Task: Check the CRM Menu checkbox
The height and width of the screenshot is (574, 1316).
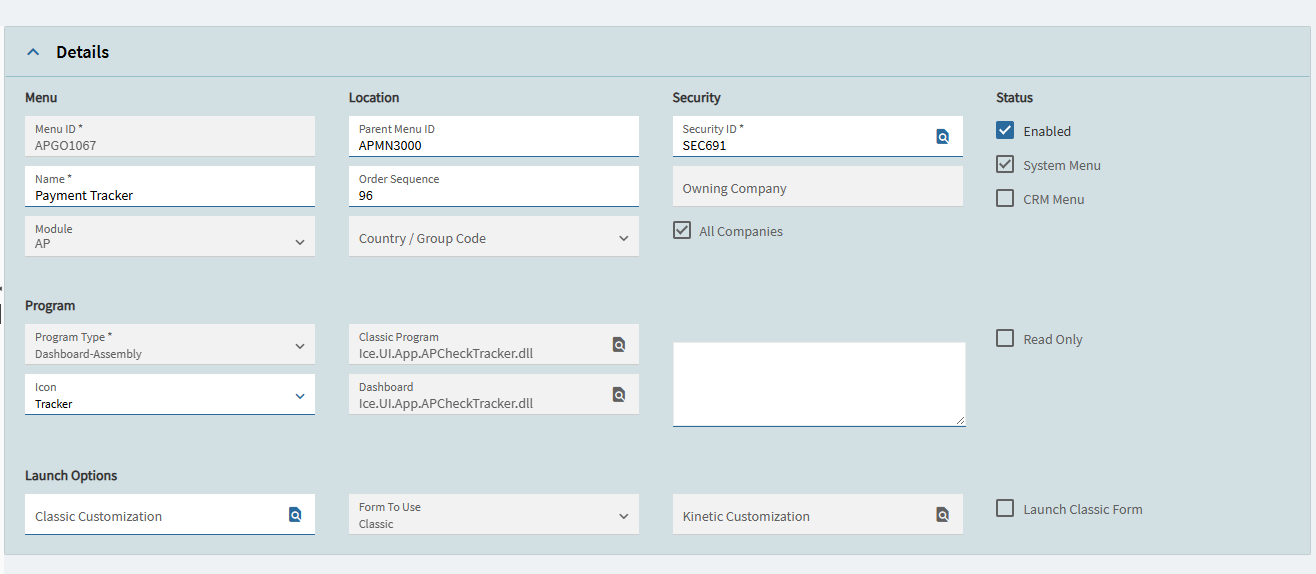Action: pos(1005,198)
